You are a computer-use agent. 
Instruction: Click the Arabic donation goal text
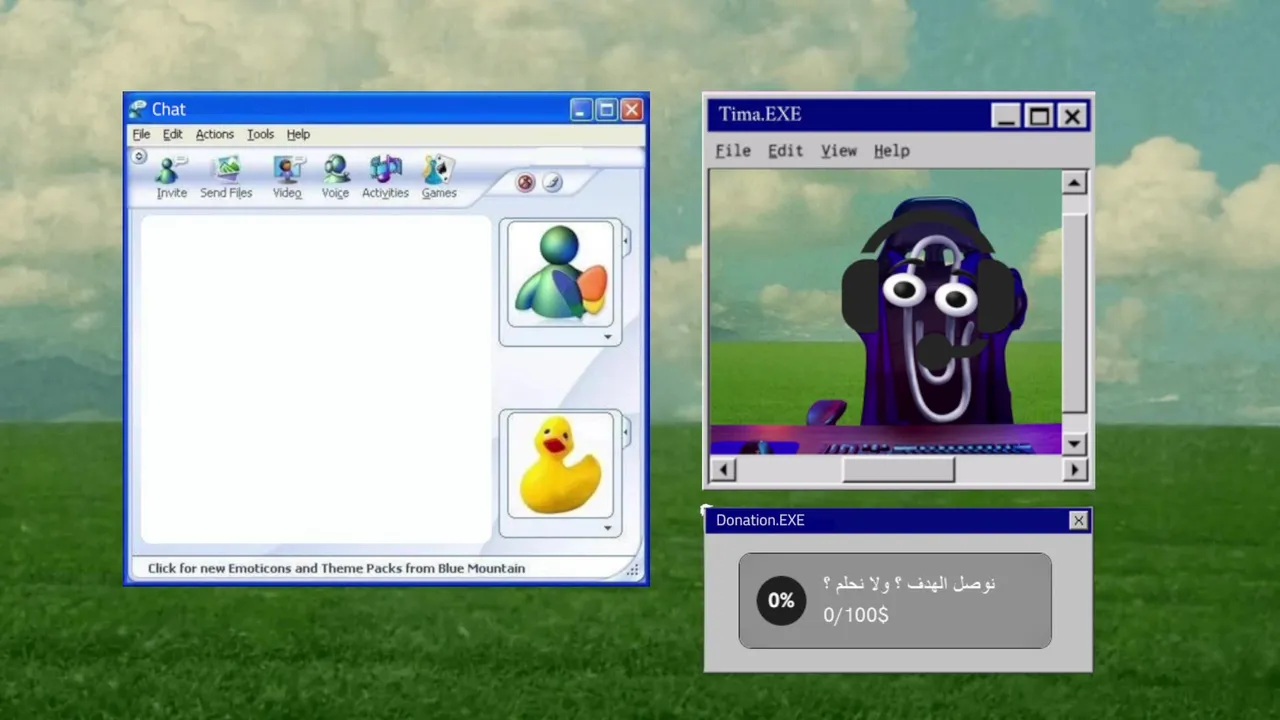(x=909, y=584)
